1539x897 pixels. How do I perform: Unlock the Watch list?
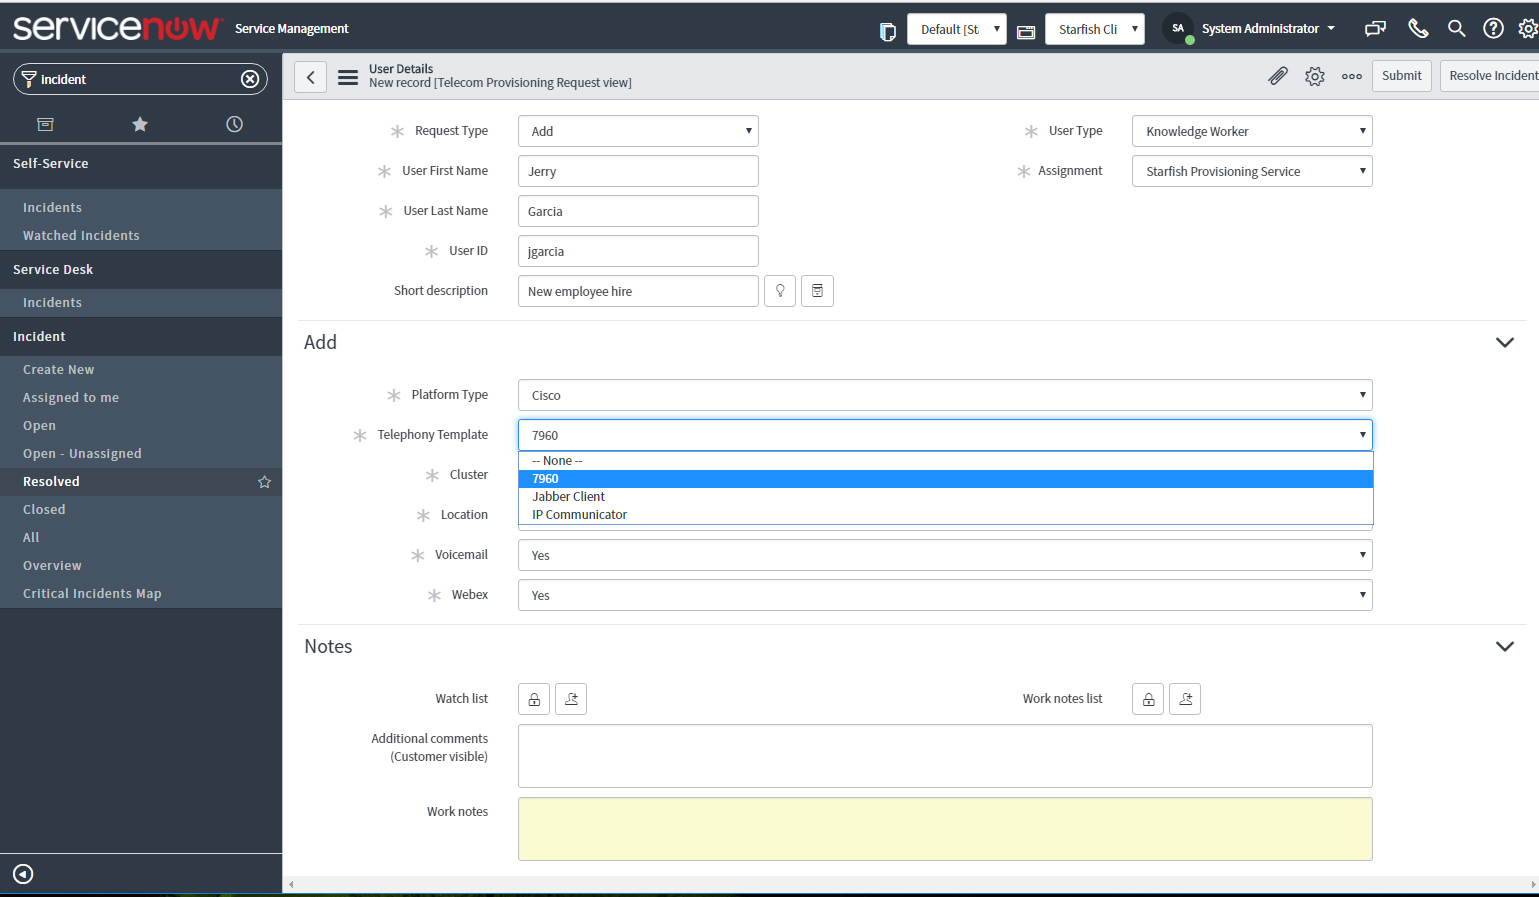pos(534,699)
